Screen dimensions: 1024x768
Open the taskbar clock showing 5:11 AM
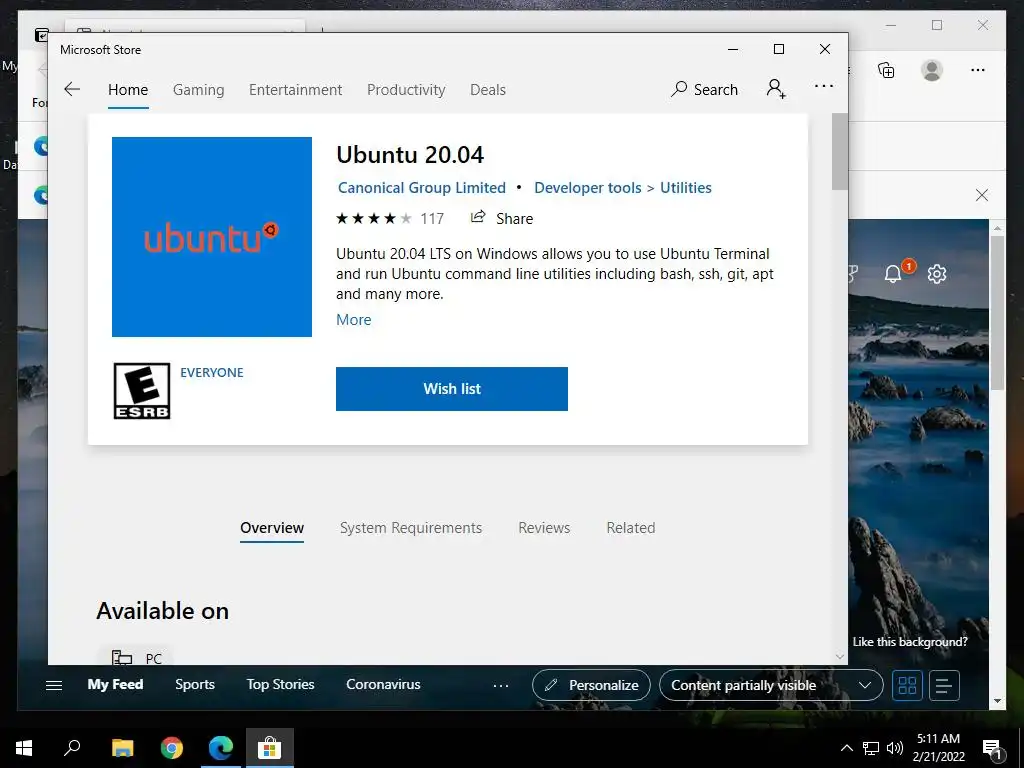[x=938, y=748]
